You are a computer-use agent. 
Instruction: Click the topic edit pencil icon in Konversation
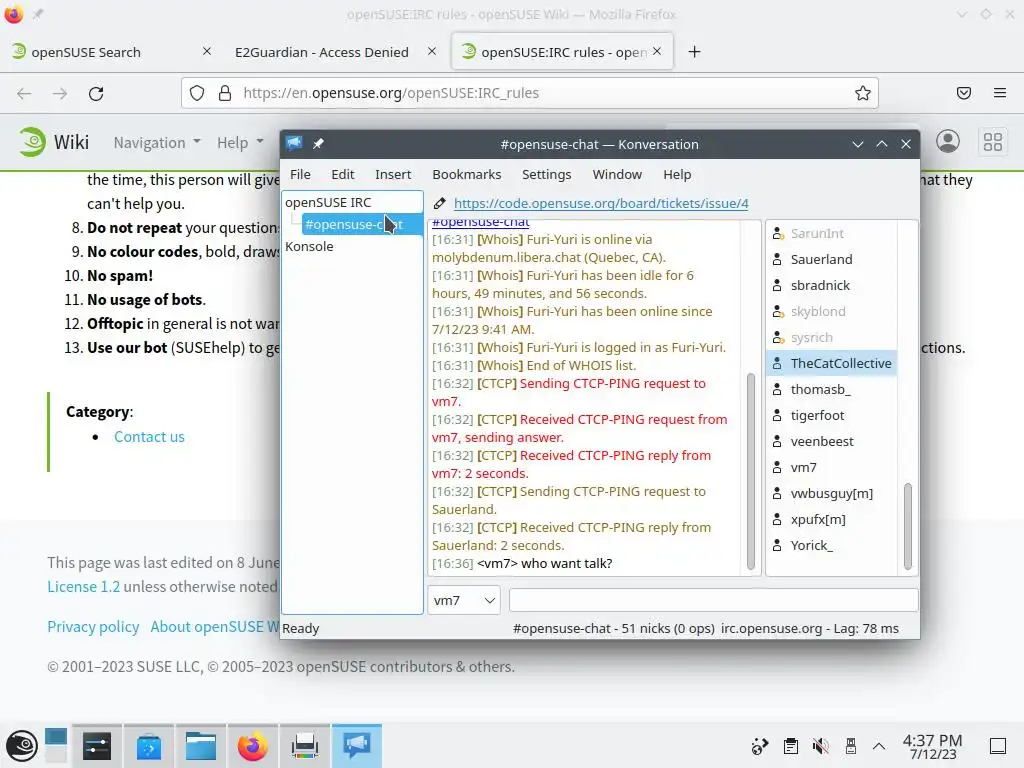440,203
